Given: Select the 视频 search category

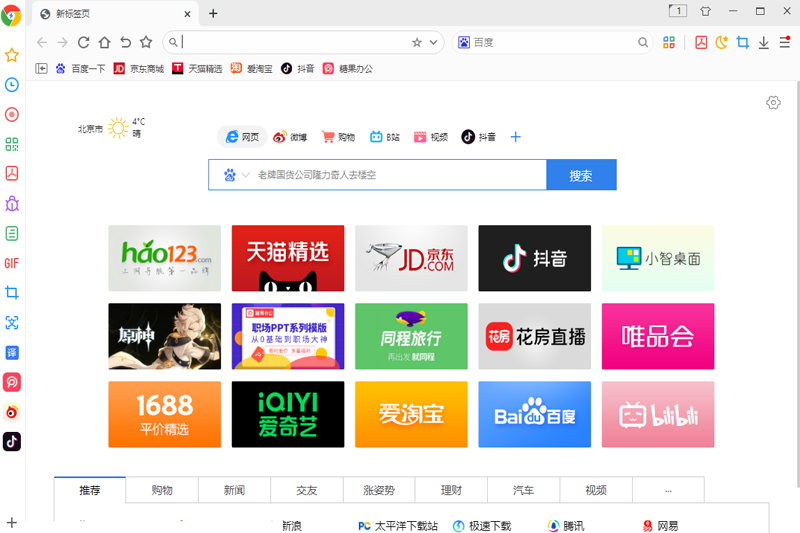Looking at the screenshot, I should pos(431,137).
